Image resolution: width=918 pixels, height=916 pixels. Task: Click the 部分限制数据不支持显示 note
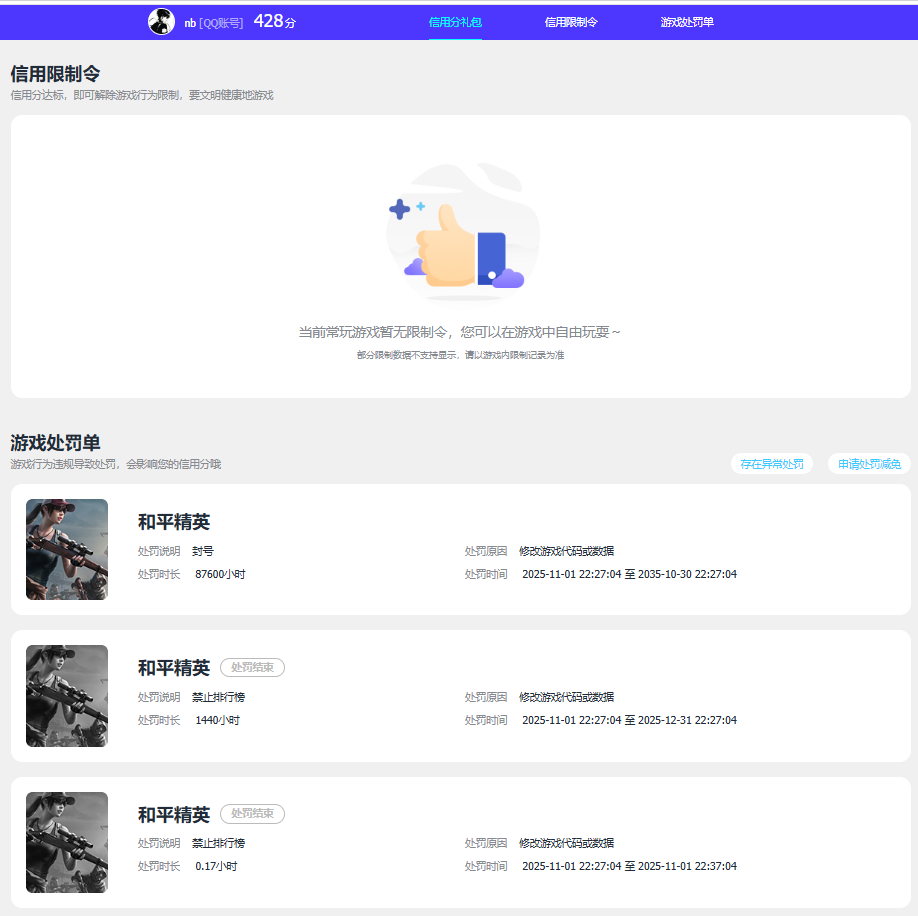(x=460, y=355)
